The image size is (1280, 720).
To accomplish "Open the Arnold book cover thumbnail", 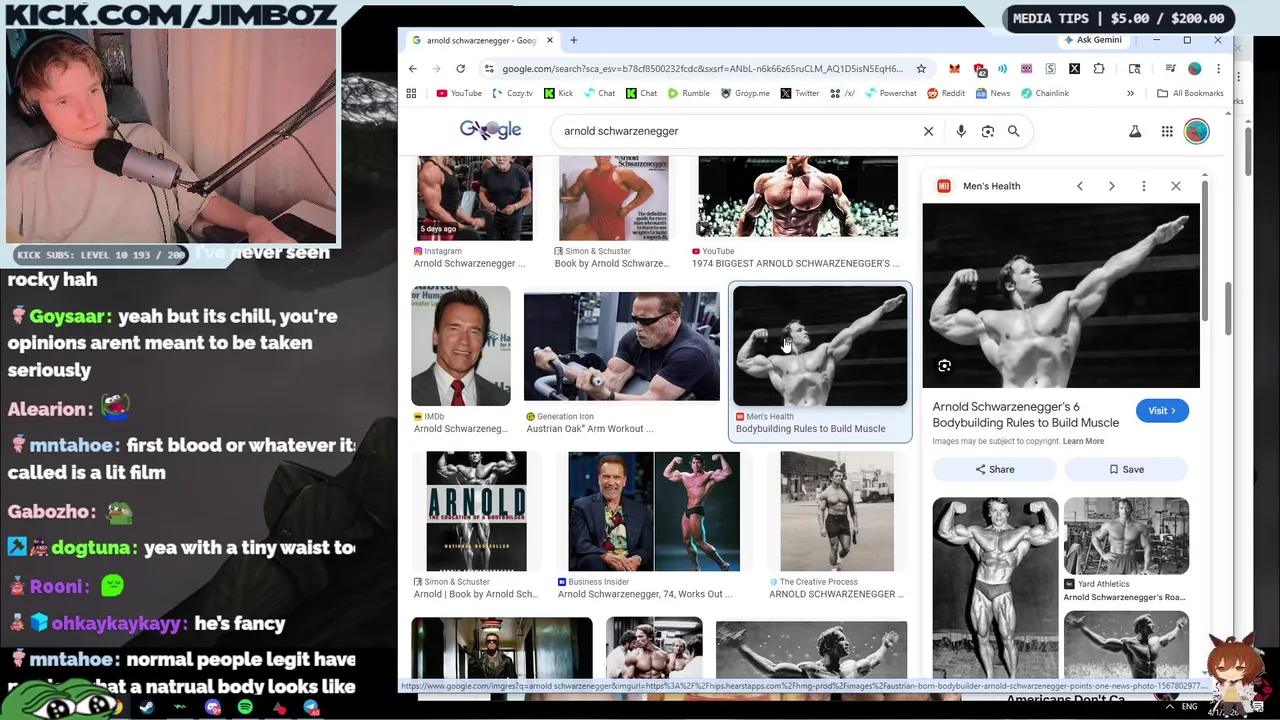I will pos(476,511).
